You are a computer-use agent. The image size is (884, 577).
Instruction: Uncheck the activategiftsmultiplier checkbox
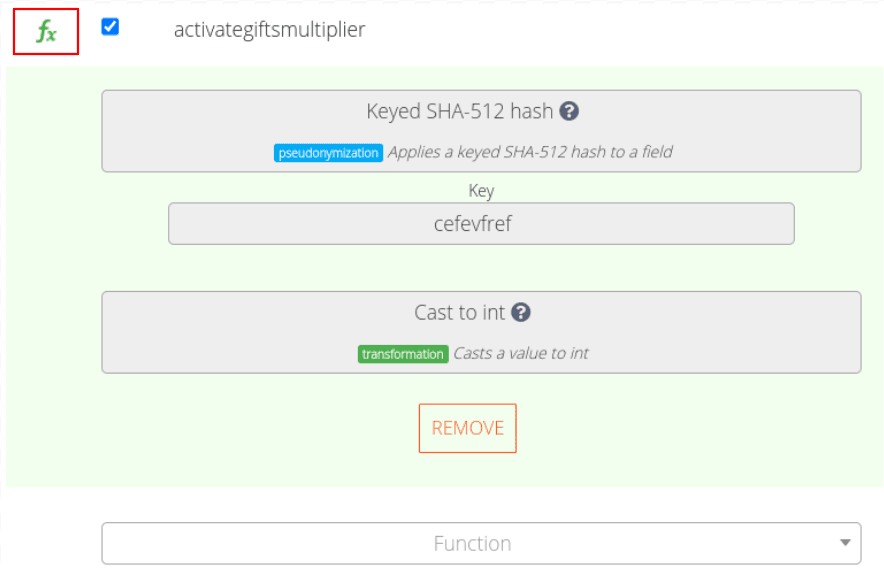pos(110,27)
